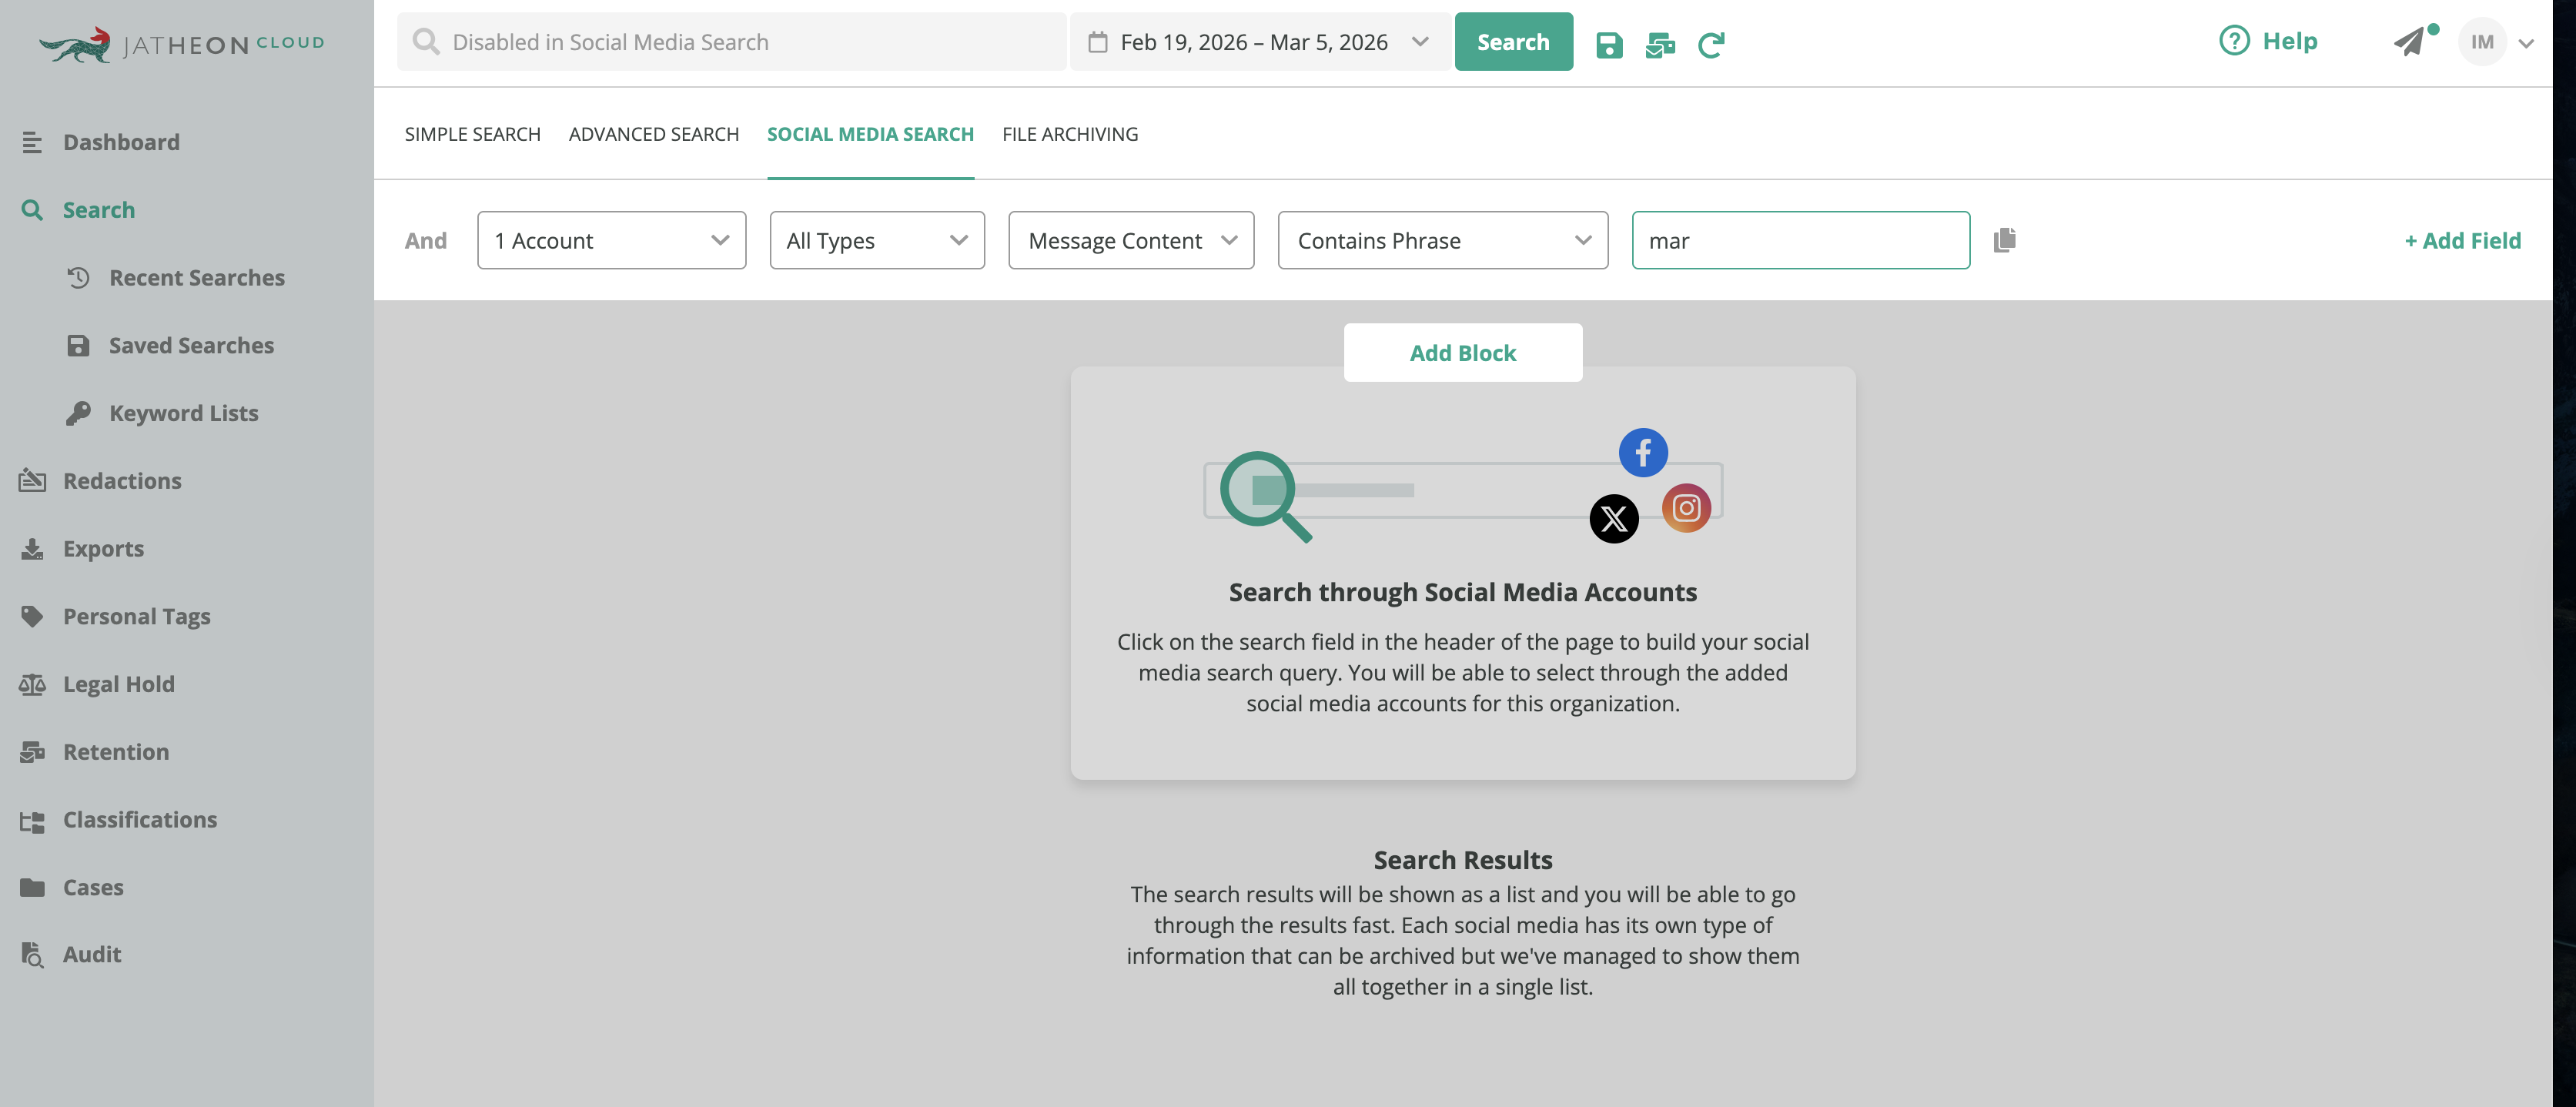Click the And operator label
Image resolution: width=2576 pixels, height=1107 pixels.
coord(425,240)
